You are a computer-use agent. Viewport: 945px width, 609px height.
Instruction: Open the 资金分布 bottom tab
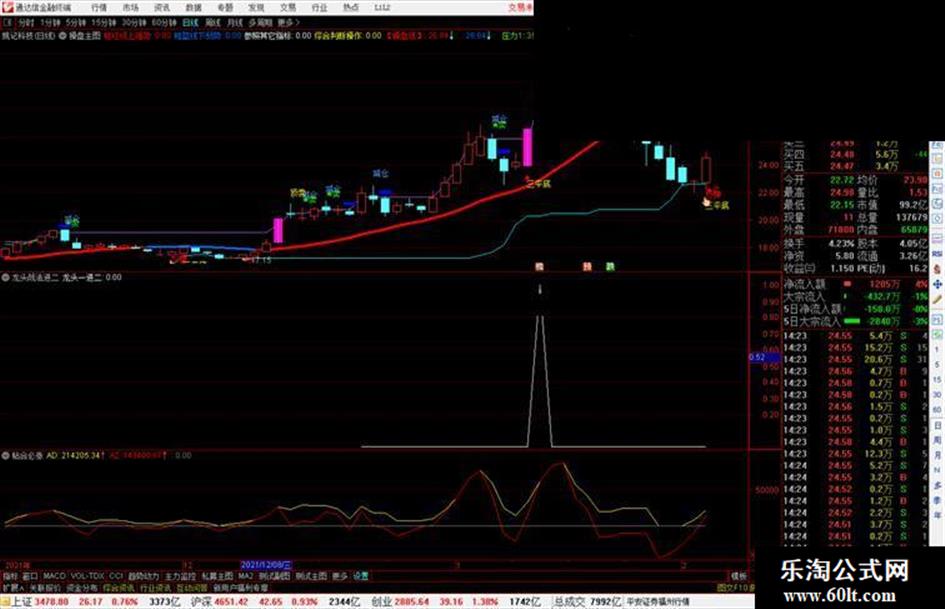click(x=82, y=587)
